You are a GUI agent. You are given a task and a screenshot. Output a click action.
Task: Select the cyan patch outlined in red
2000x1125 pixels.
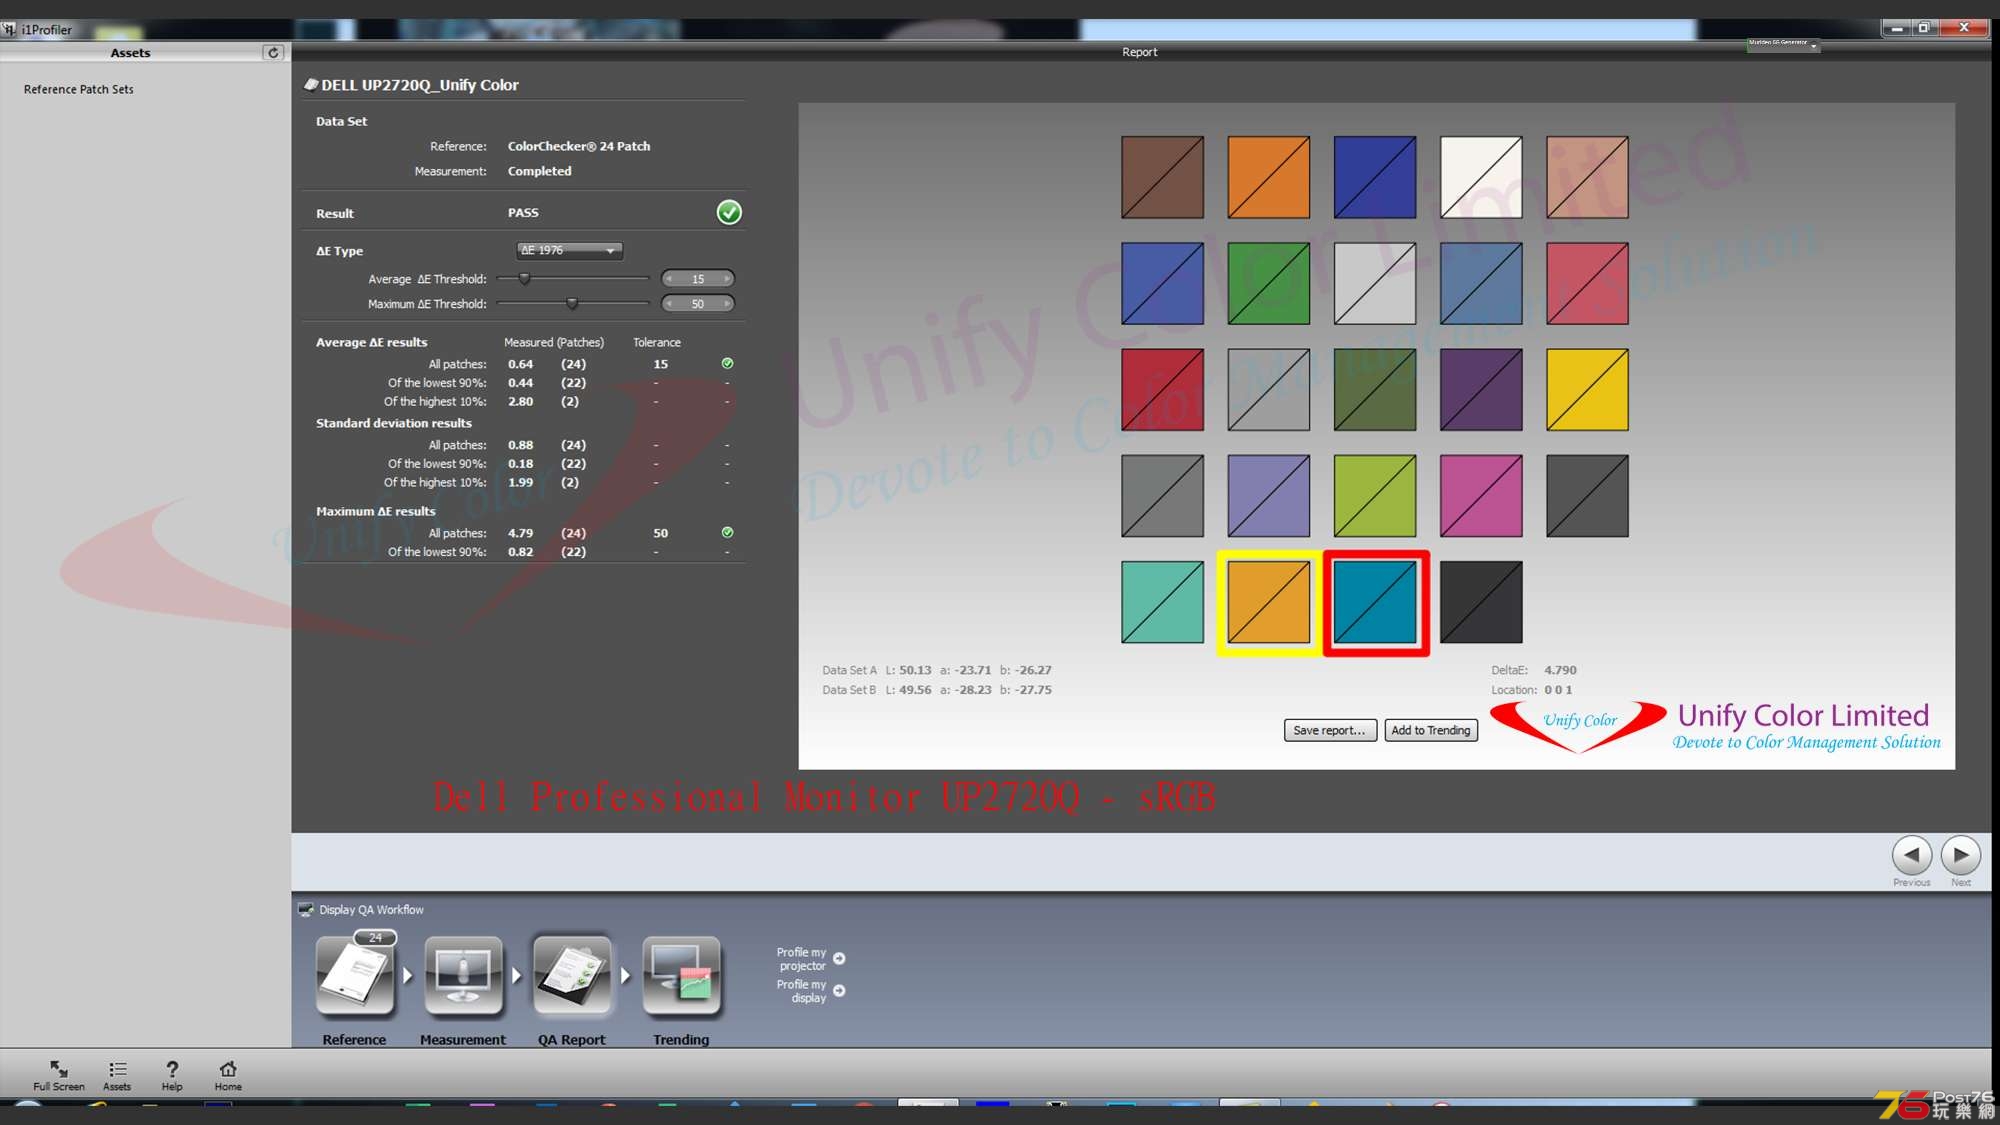(x=1375, y=602)
